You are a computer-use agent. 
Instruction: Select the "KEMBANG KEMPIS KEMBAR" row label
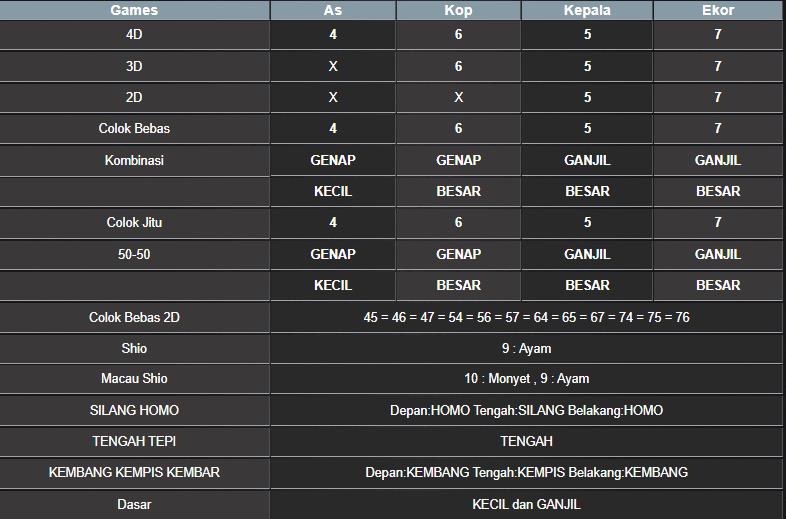[x=134, y=472]
